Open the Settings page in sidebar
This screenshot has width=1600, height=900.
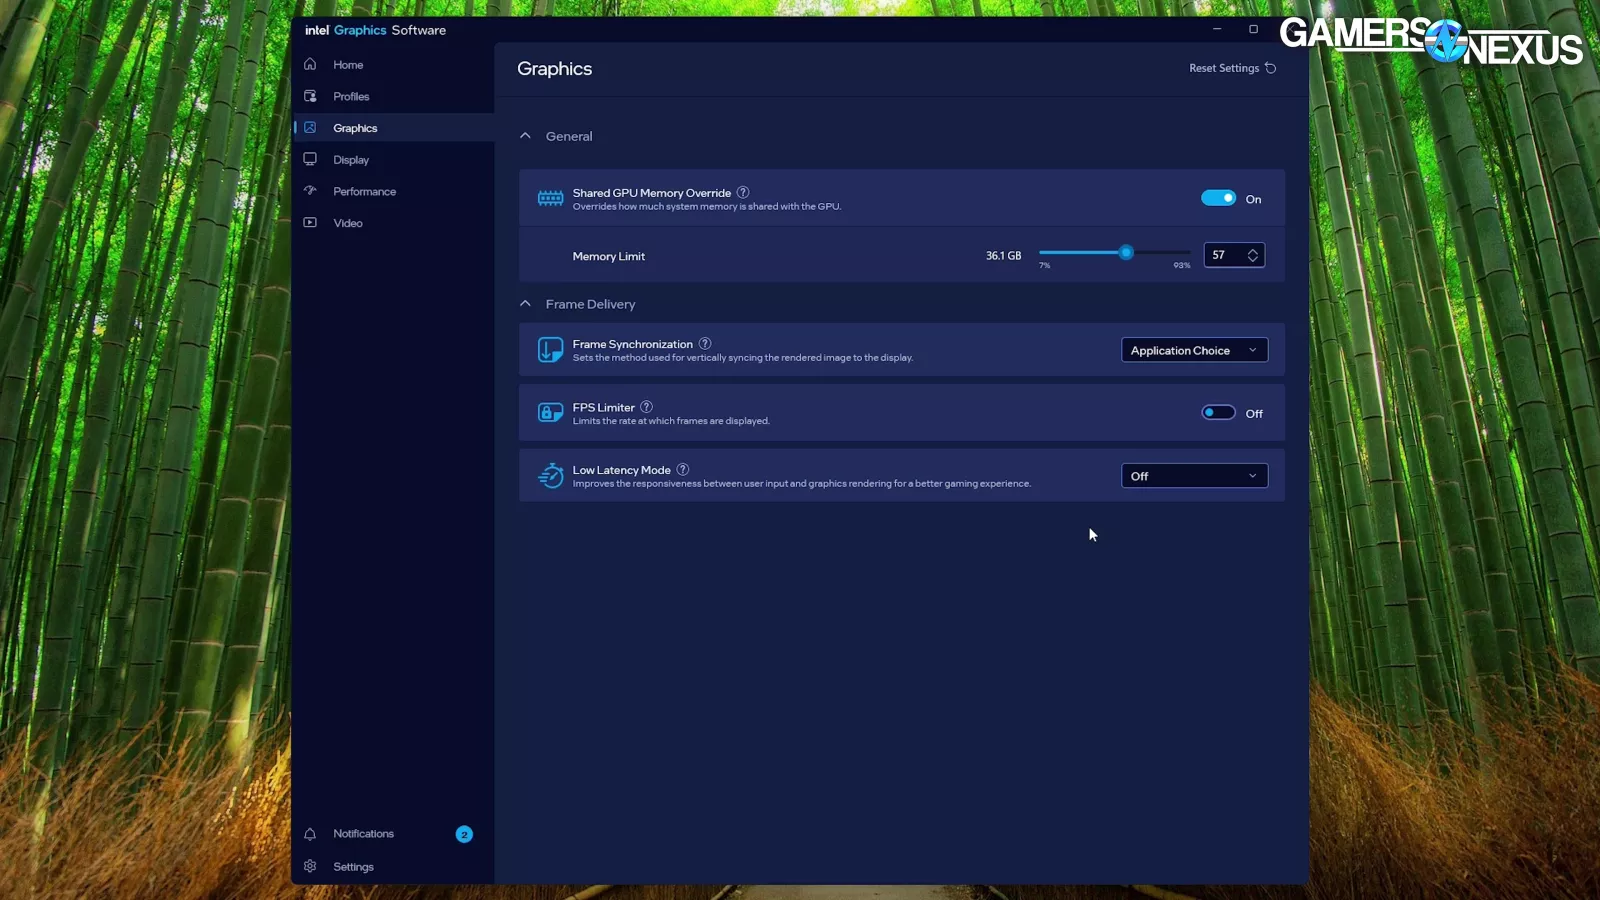pos(353,867)
